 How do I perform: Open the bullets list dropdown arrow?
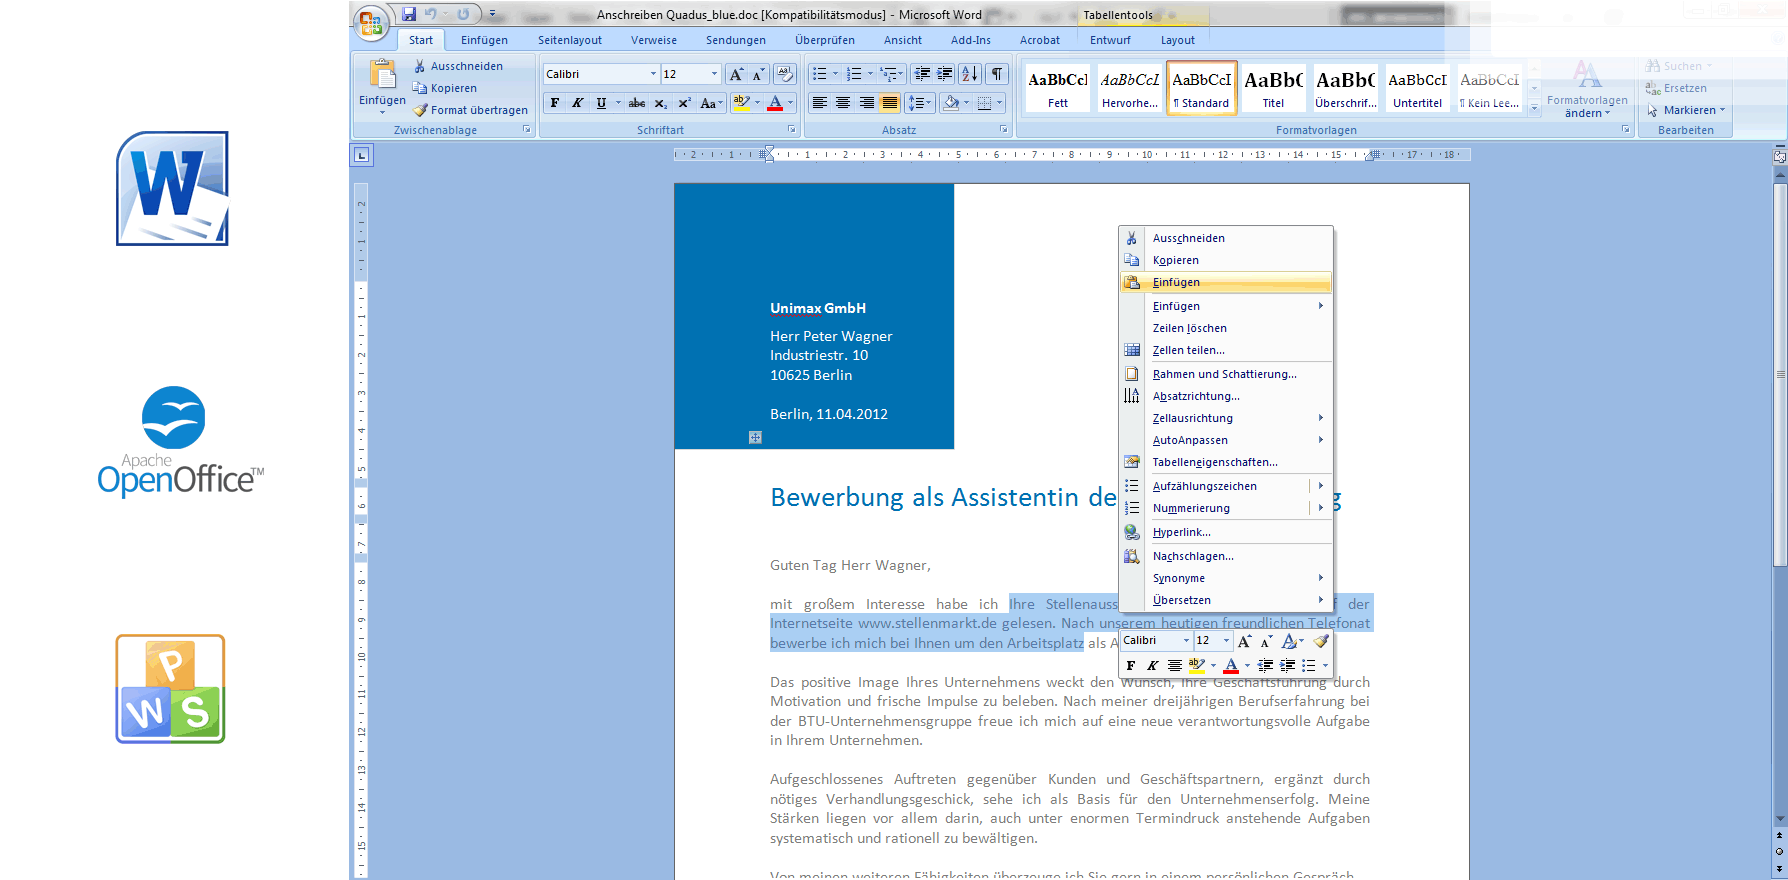point(835,74)
